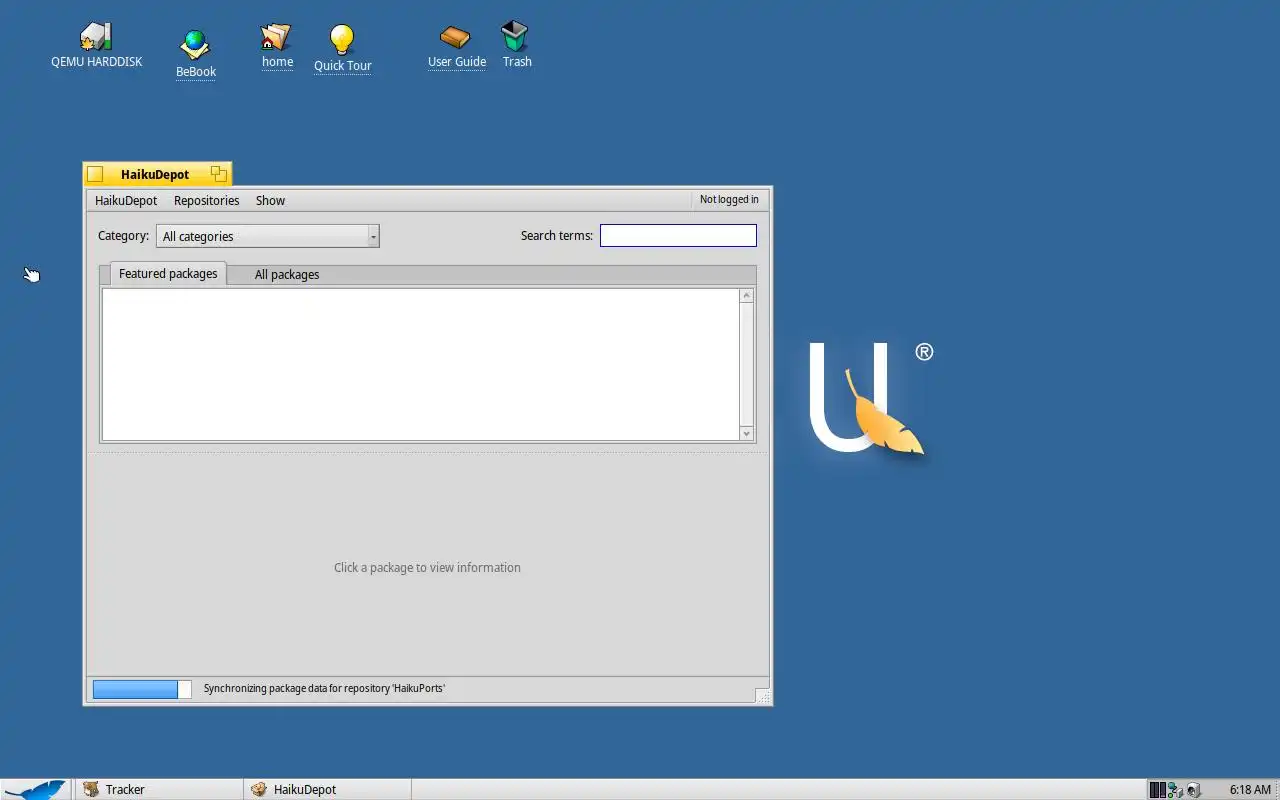Open the Show menu

(270, 200)
